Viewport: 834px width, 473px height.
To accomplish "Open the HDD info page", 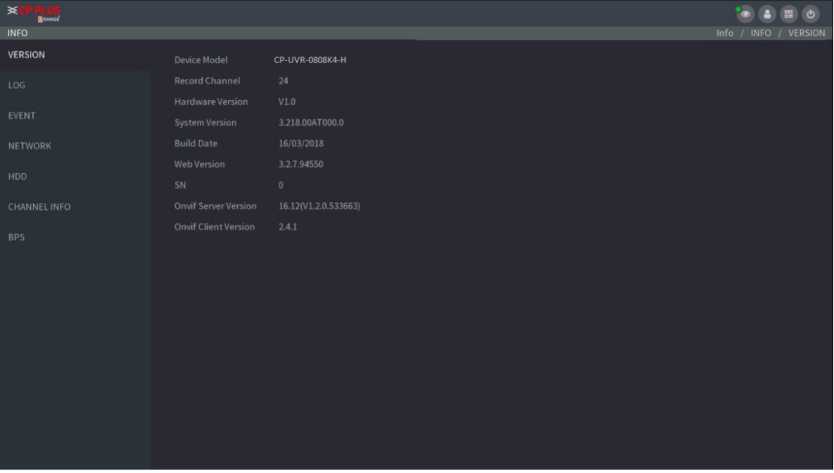I will (x=18, y=176).
